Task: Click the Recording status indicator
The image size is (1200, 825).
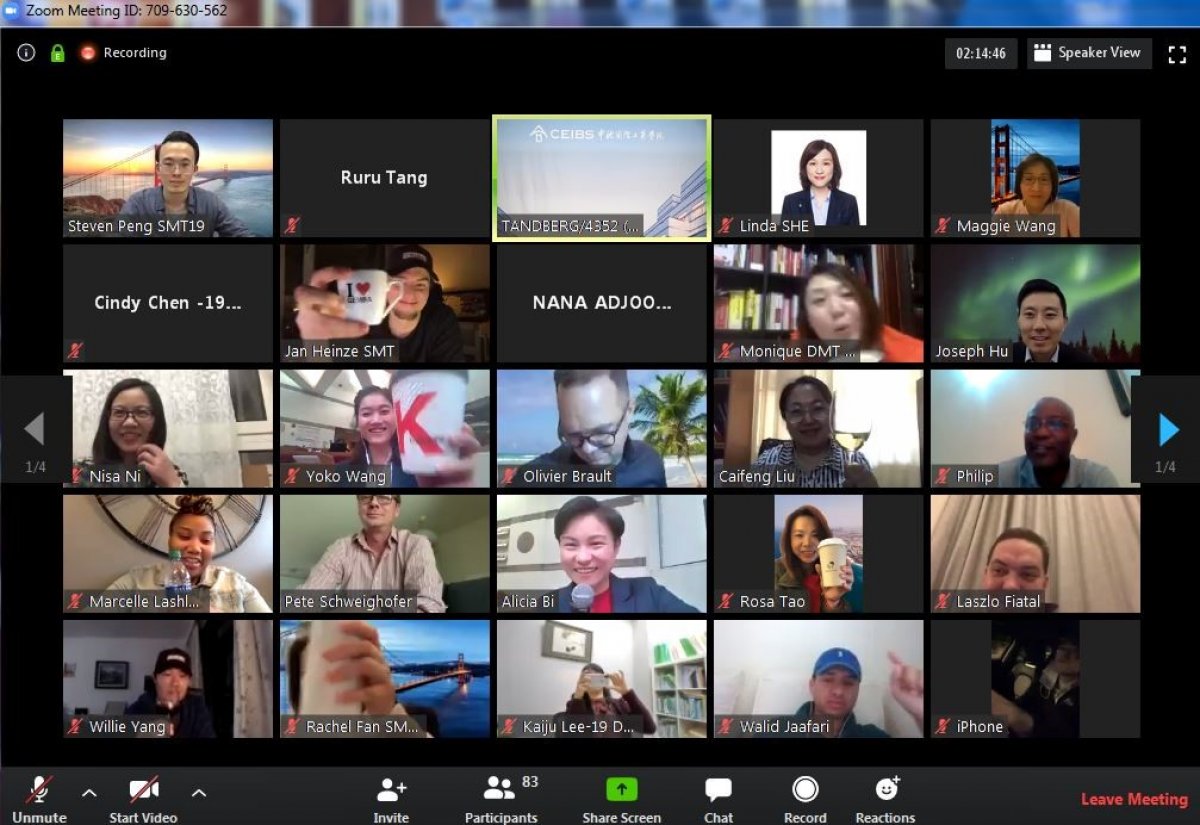Action: tap(124, 53)
